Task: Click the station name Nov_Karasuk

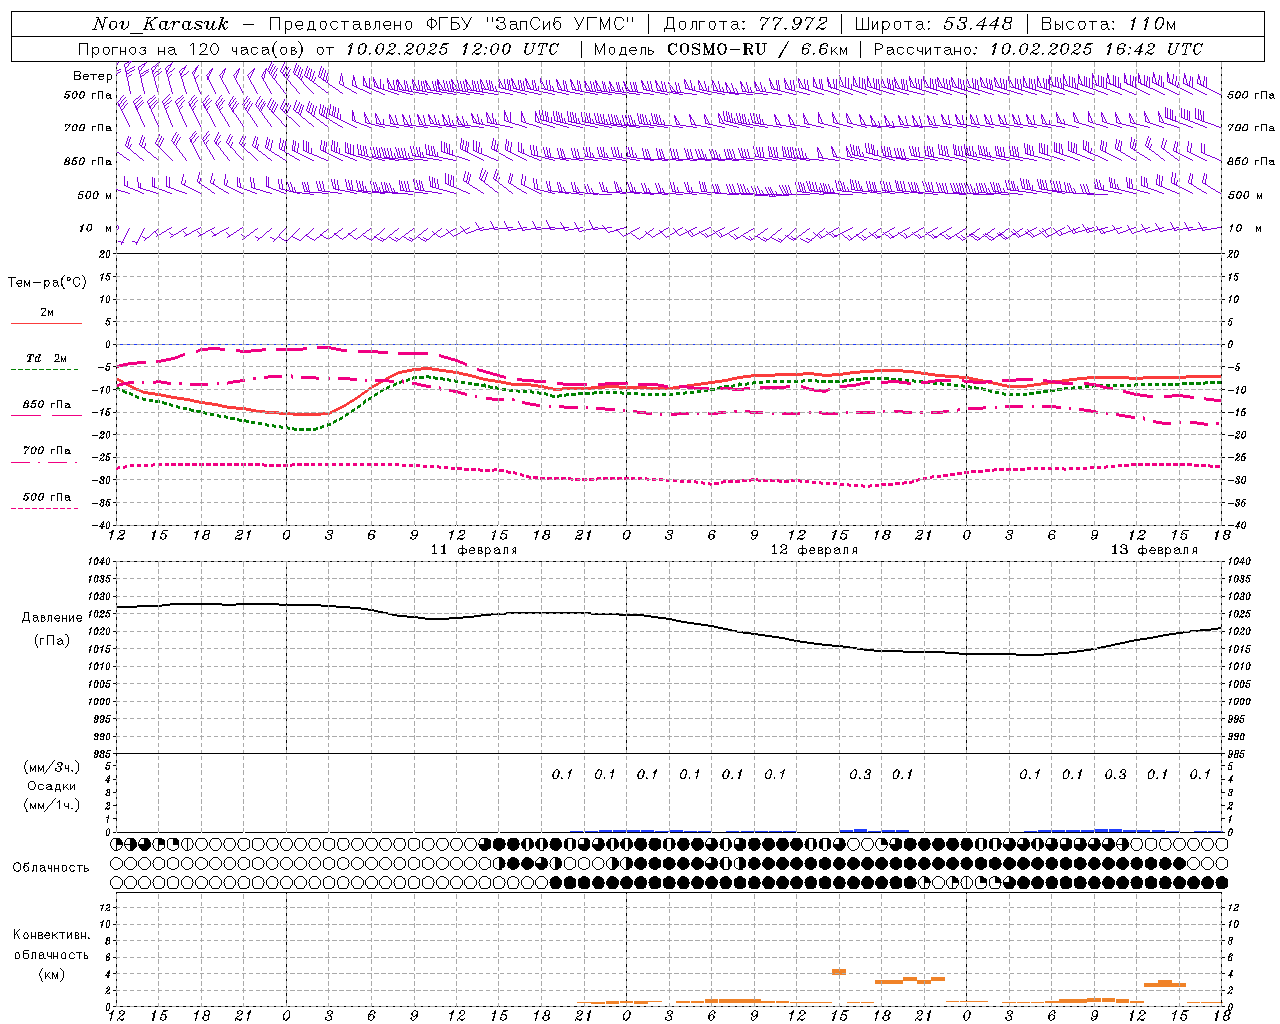Action: pyautogui.click(x=160, y=24)
